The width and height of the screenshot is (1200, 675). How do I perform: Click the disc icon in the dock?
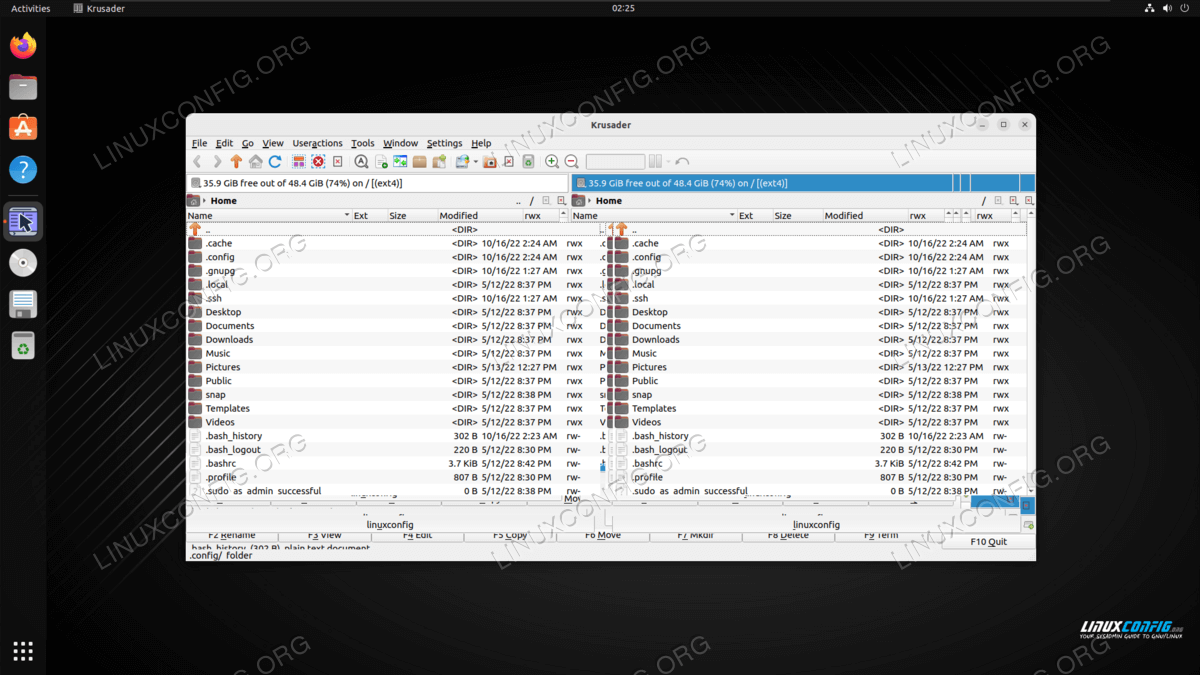point(23,262)
